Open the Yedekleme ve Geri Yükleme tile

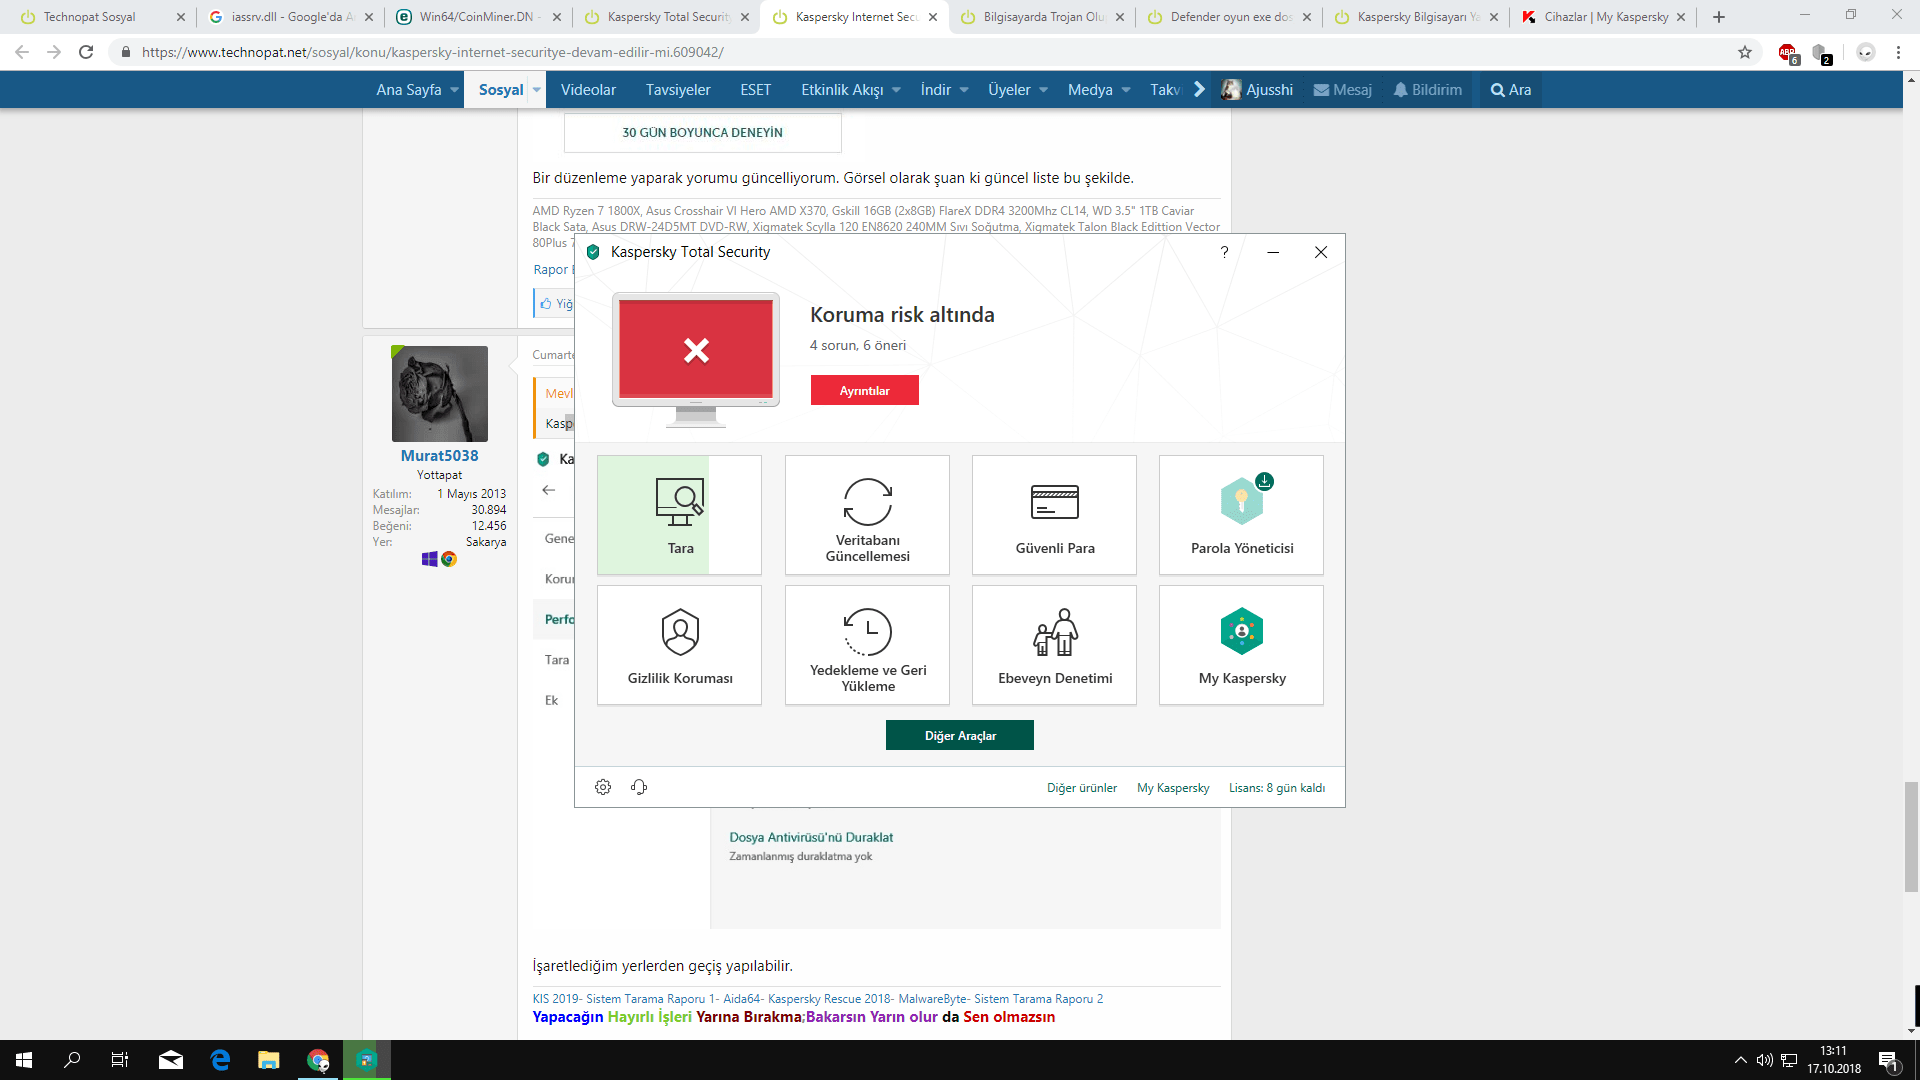click(867, 645)
